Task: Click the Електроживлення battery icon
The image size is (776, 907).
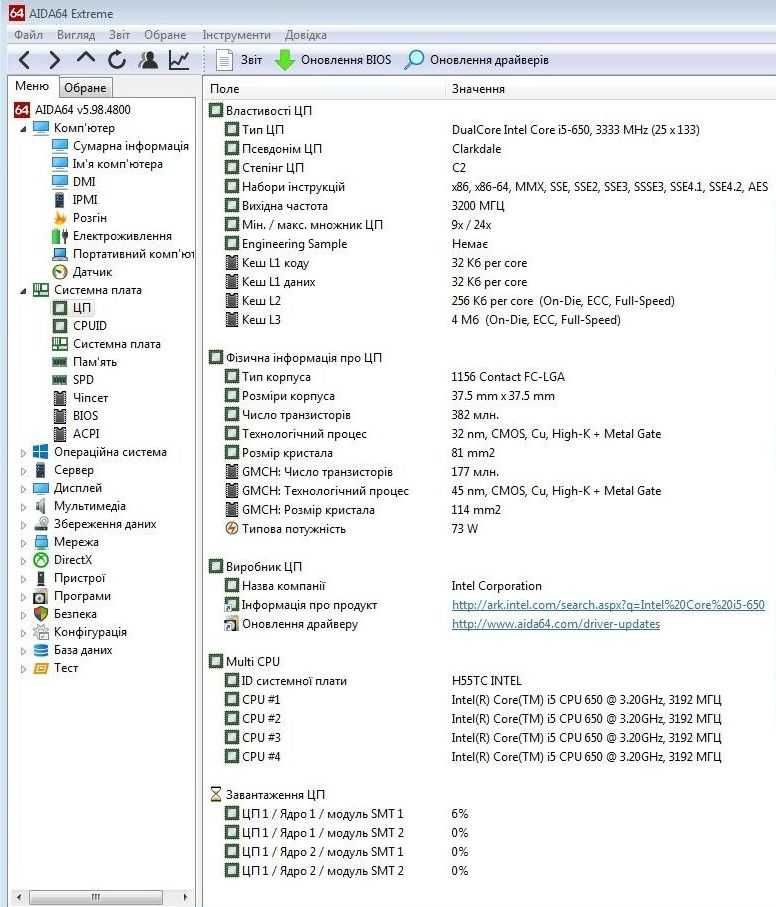Action: (60, 236)
